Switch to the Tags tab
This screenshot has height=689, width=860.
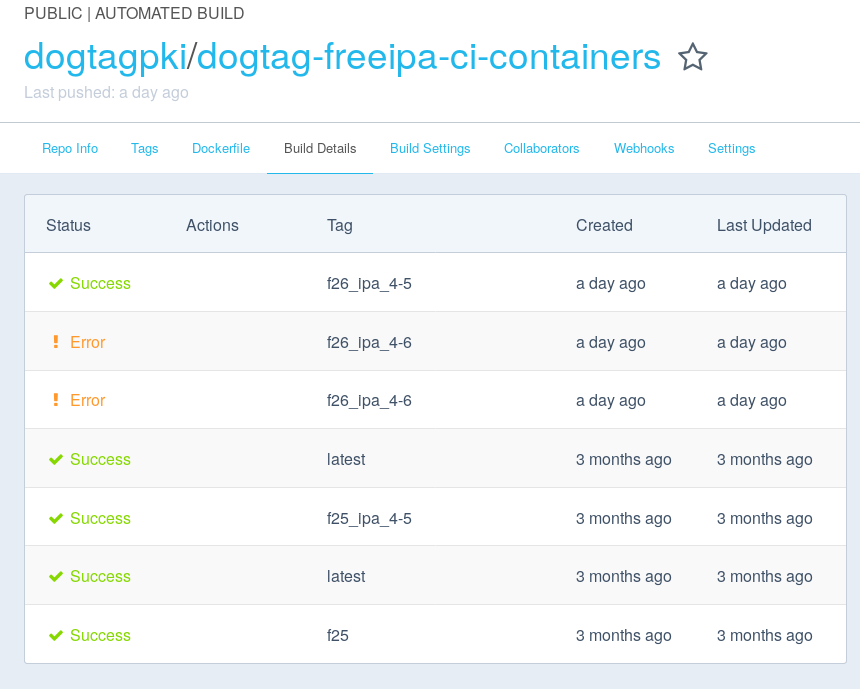tap(144, 148)
